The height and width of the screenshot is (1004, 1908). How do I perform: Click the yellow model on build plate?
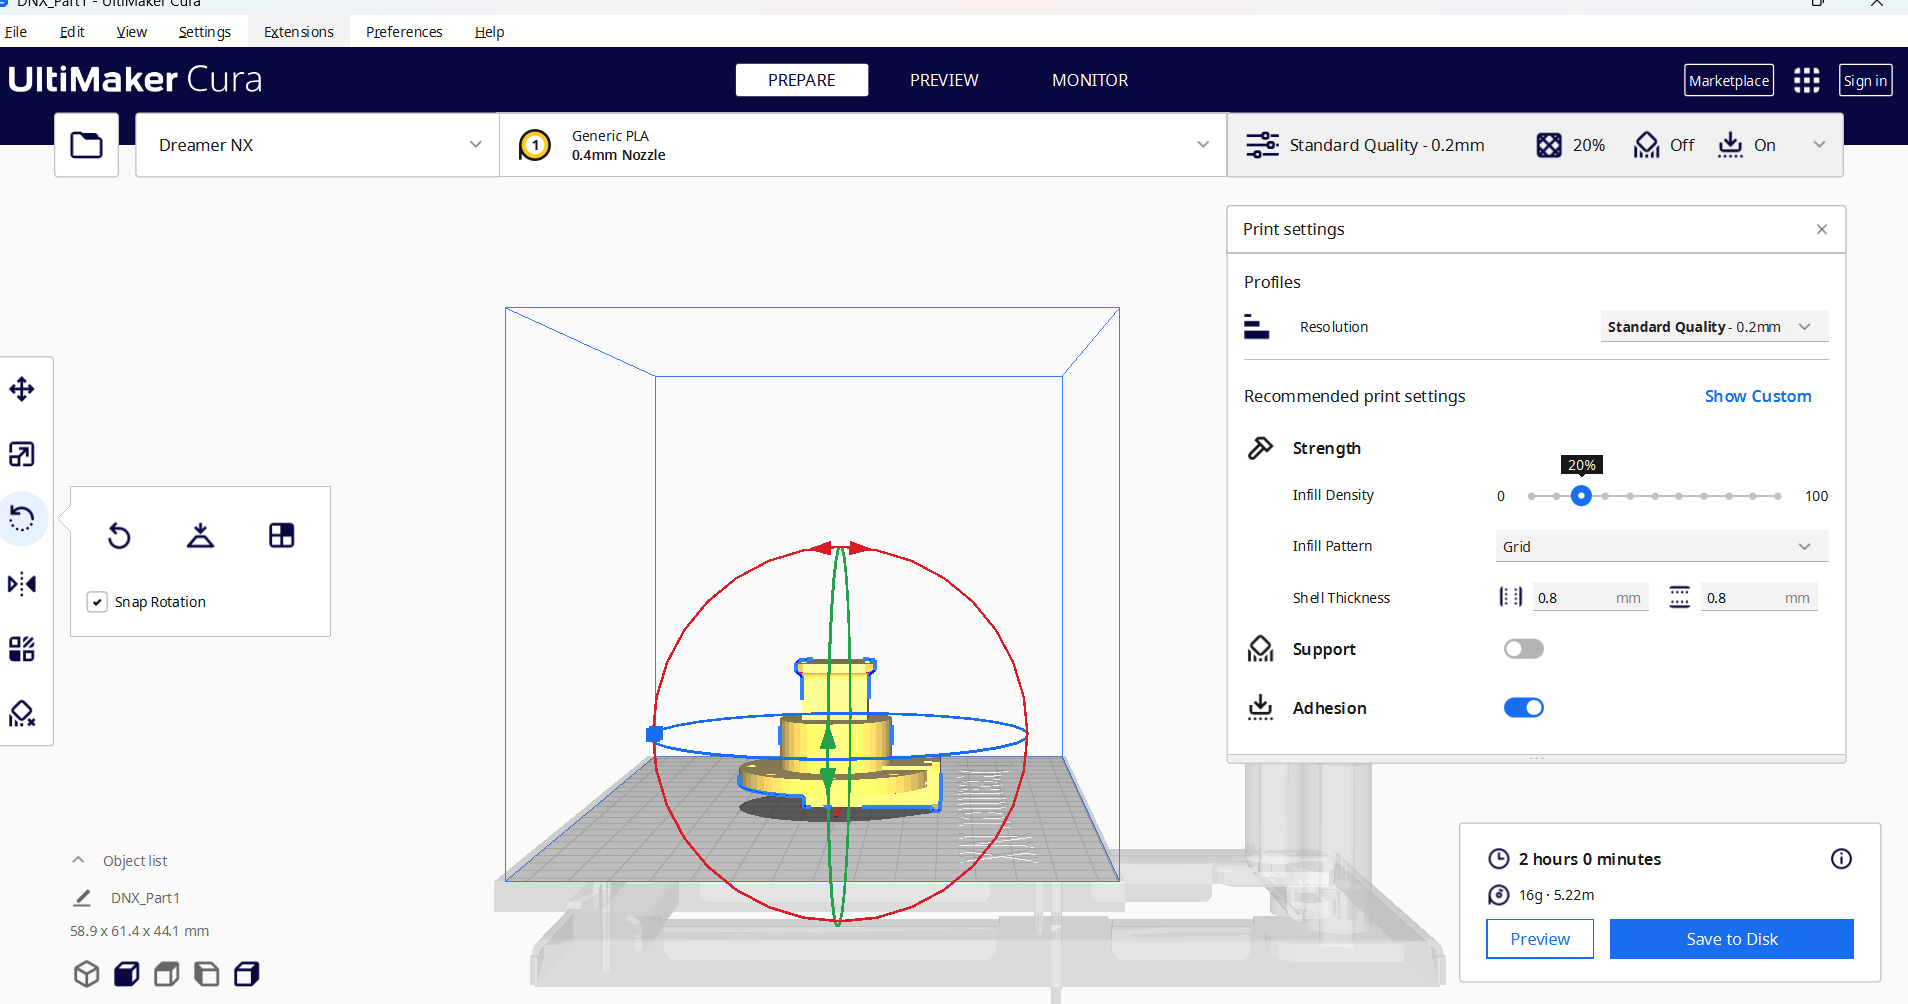[838, 735]
